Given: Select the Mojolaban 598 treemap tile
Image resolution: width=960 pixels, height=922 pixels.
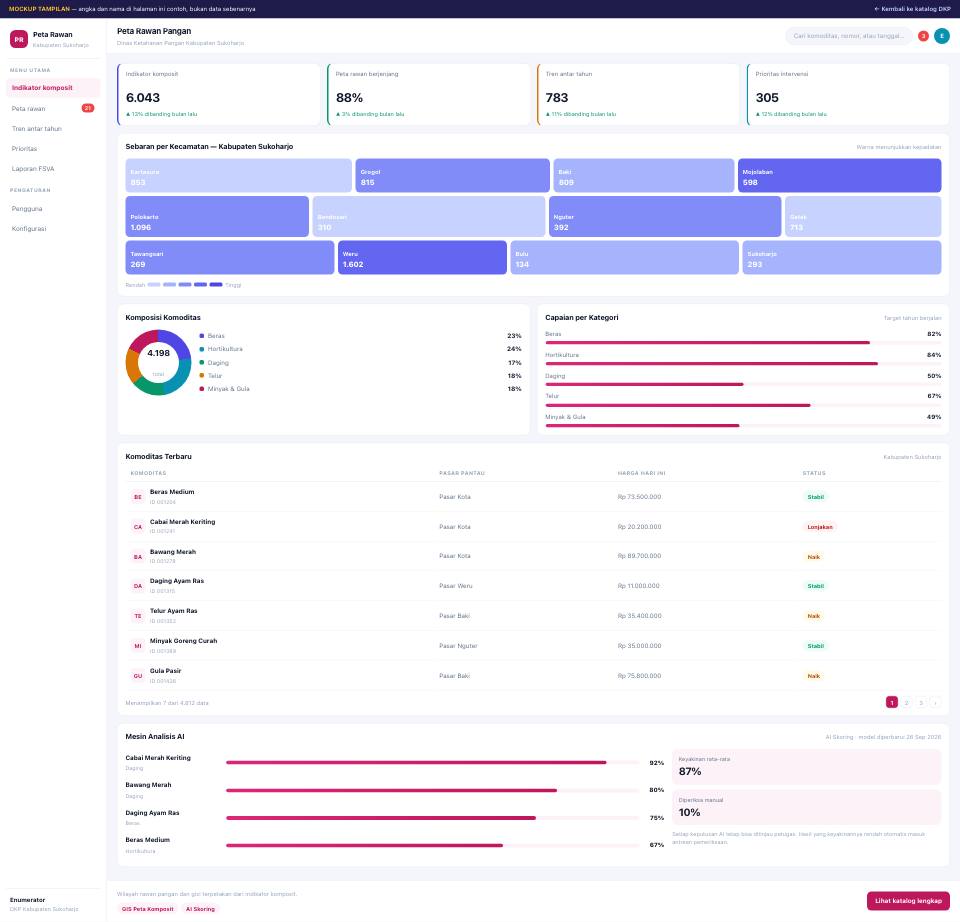Looking at the screenshot, I should (839, 176).
